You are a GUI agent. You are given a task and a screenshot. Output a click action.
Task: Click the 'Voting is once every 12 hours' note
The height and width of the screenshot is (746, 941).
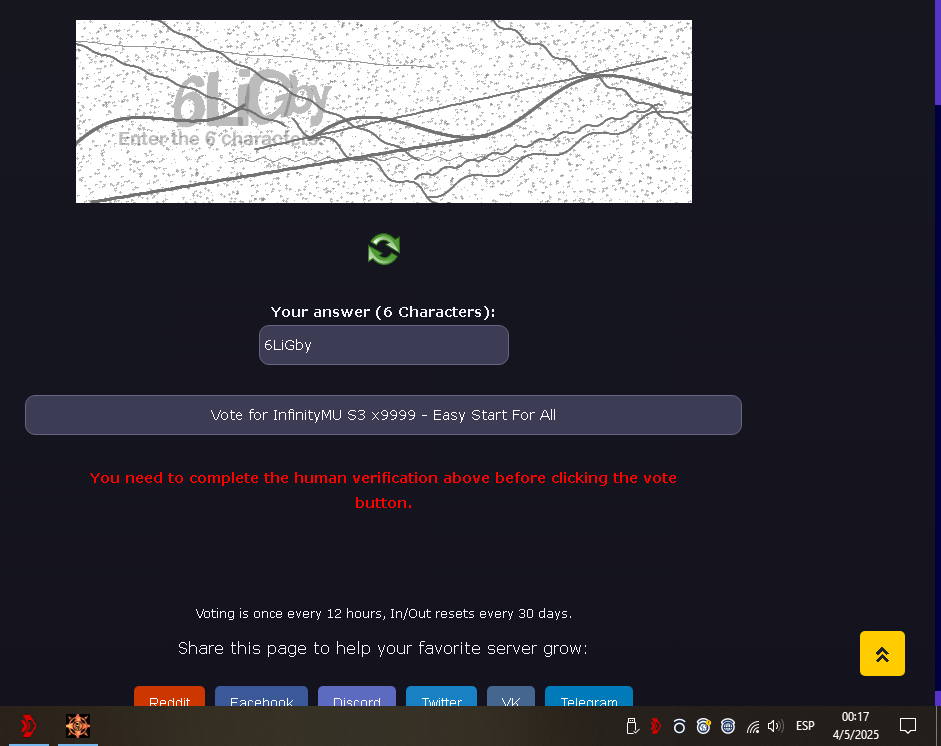383,613
